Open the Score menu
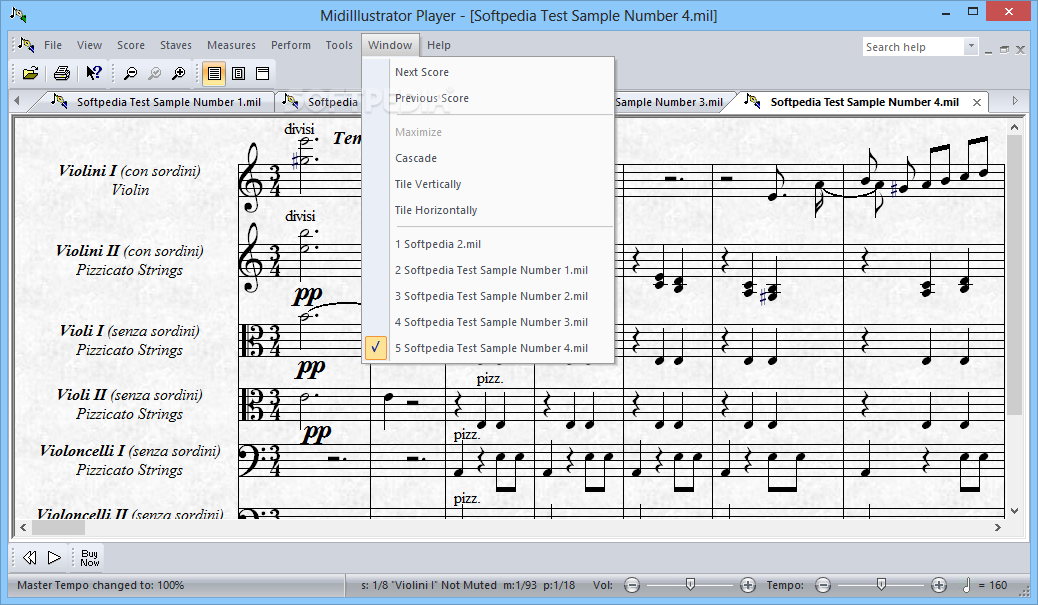Image resolution: width=1038 pixels, height=605 pixels. tap(131, 45)
